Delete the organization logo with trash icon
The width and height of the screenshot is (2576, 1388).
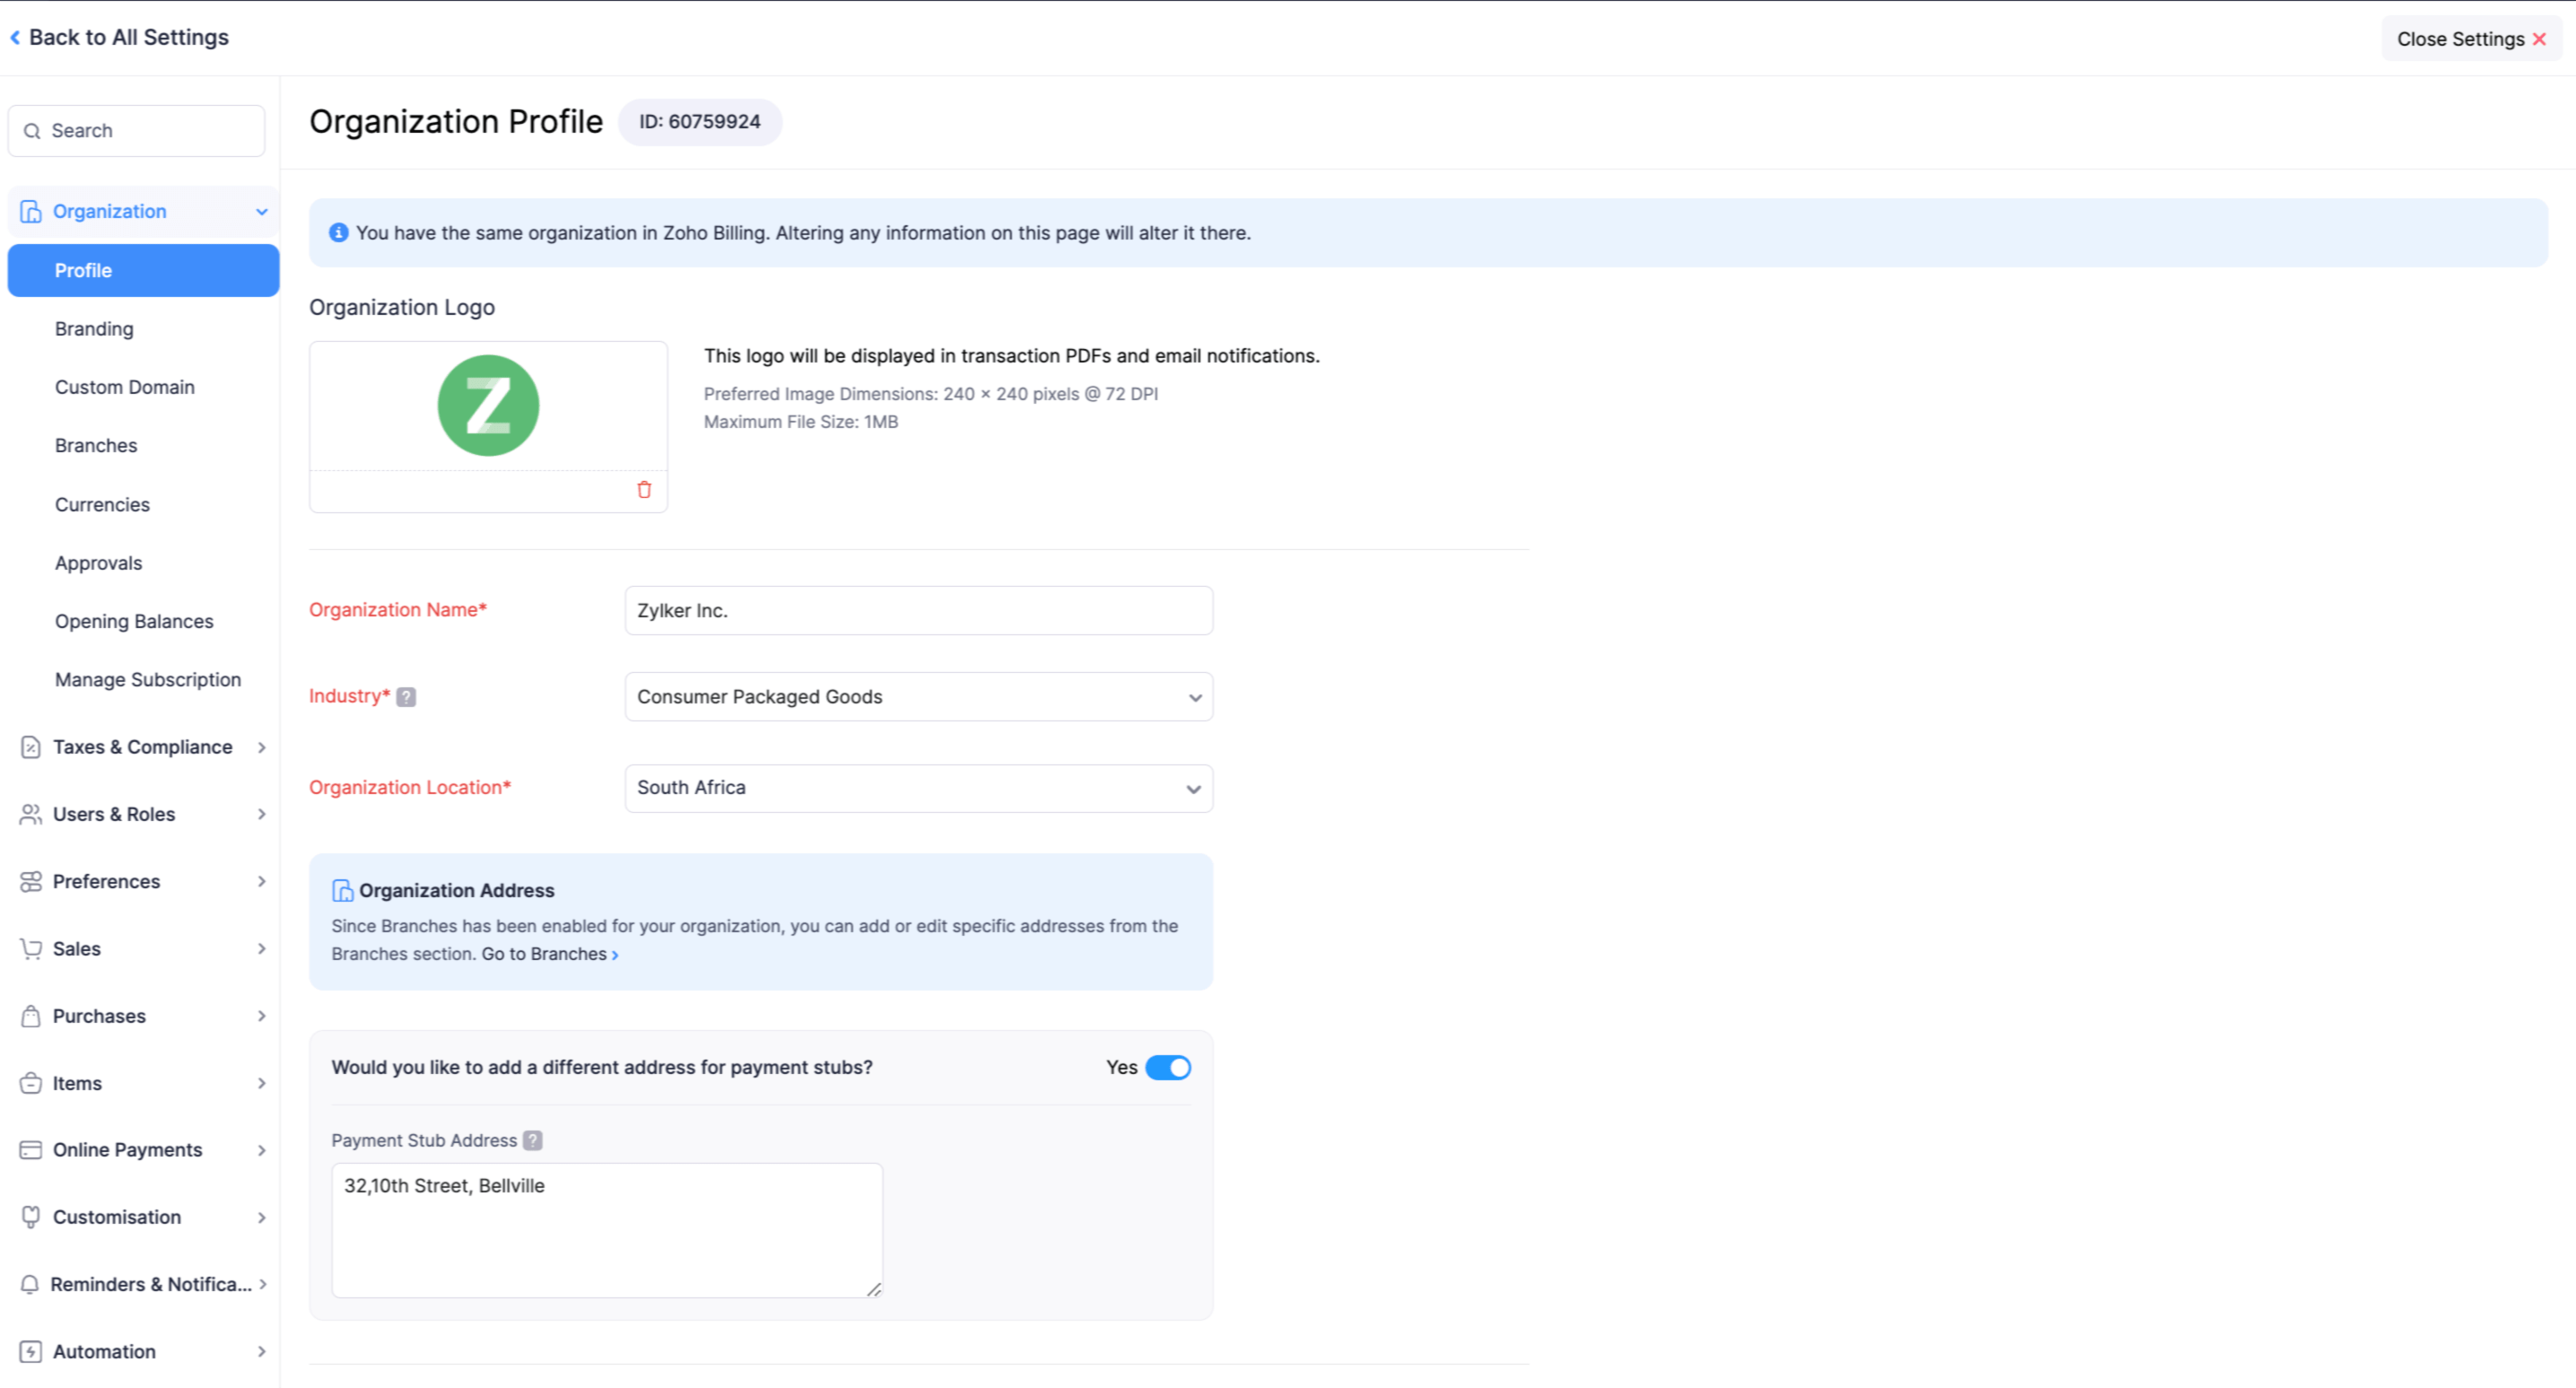(644, 489)
